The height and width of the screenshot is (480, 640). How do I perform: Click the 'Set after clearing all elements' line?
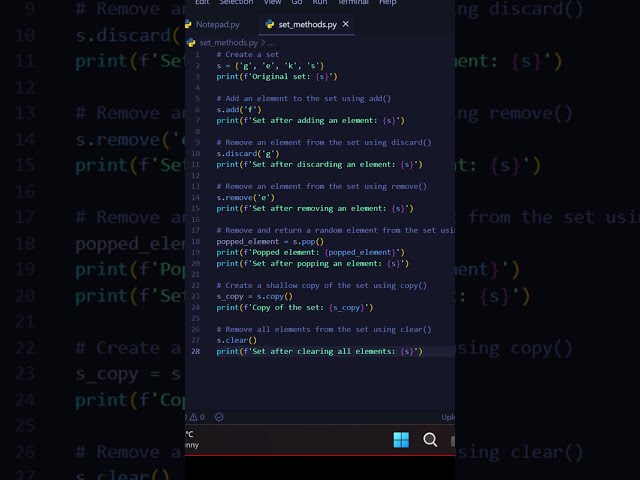pyautogui.click(x=320, y=351)
